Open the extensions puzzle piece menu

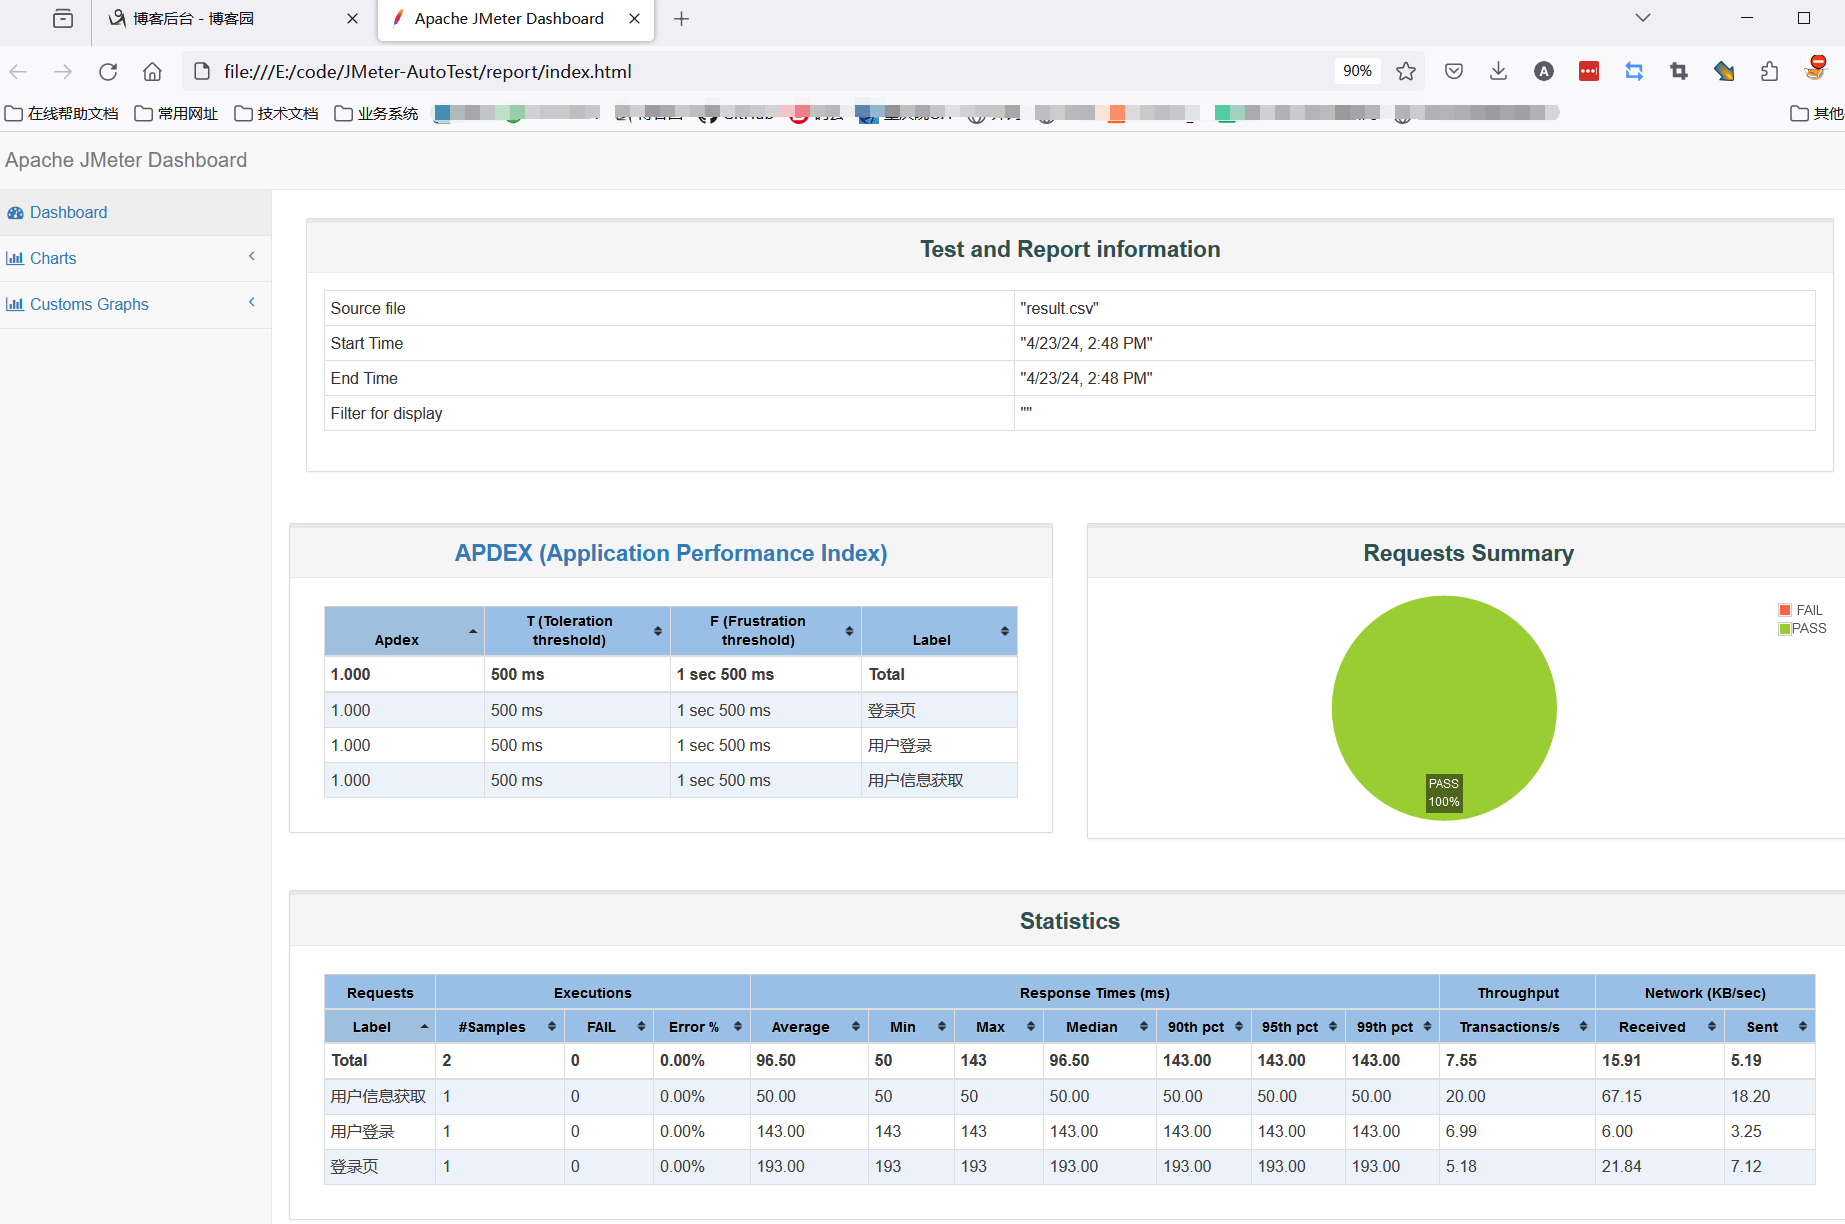(1769, 71)
